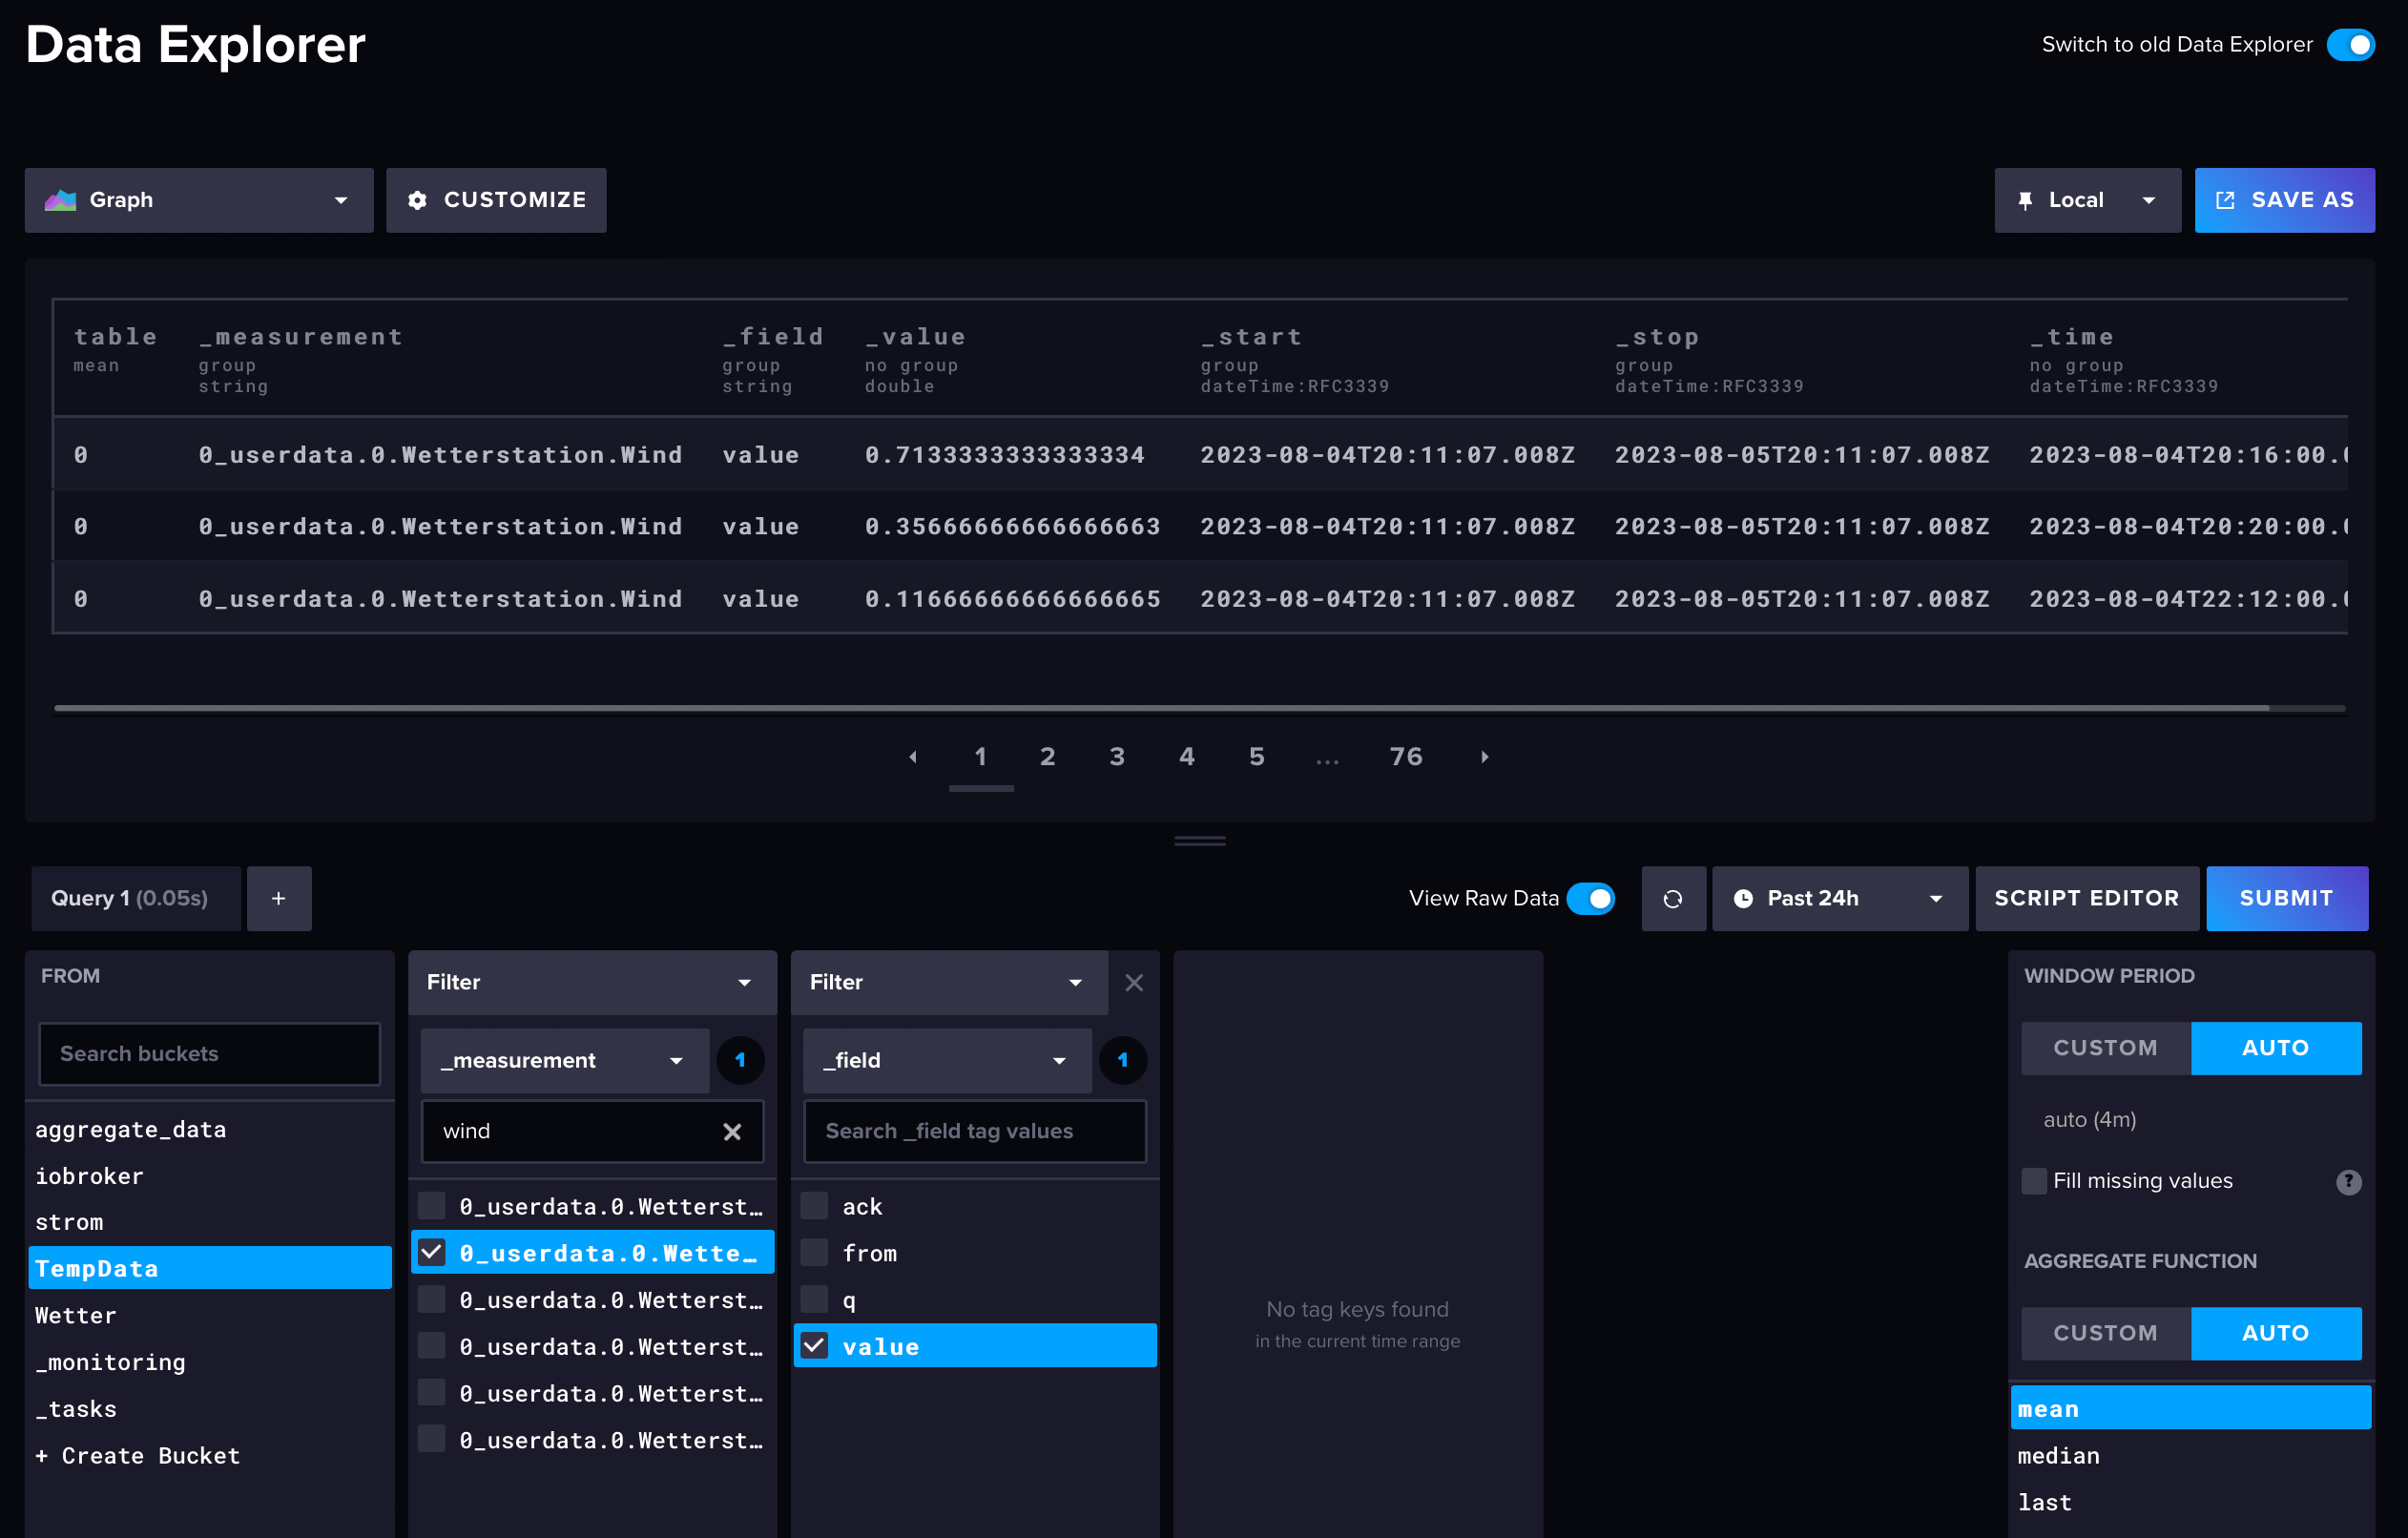The width and height of the screenshot is (2408, 1538).
Task: Open the _measurement tag key dropdown
Action: [564, 1060]
